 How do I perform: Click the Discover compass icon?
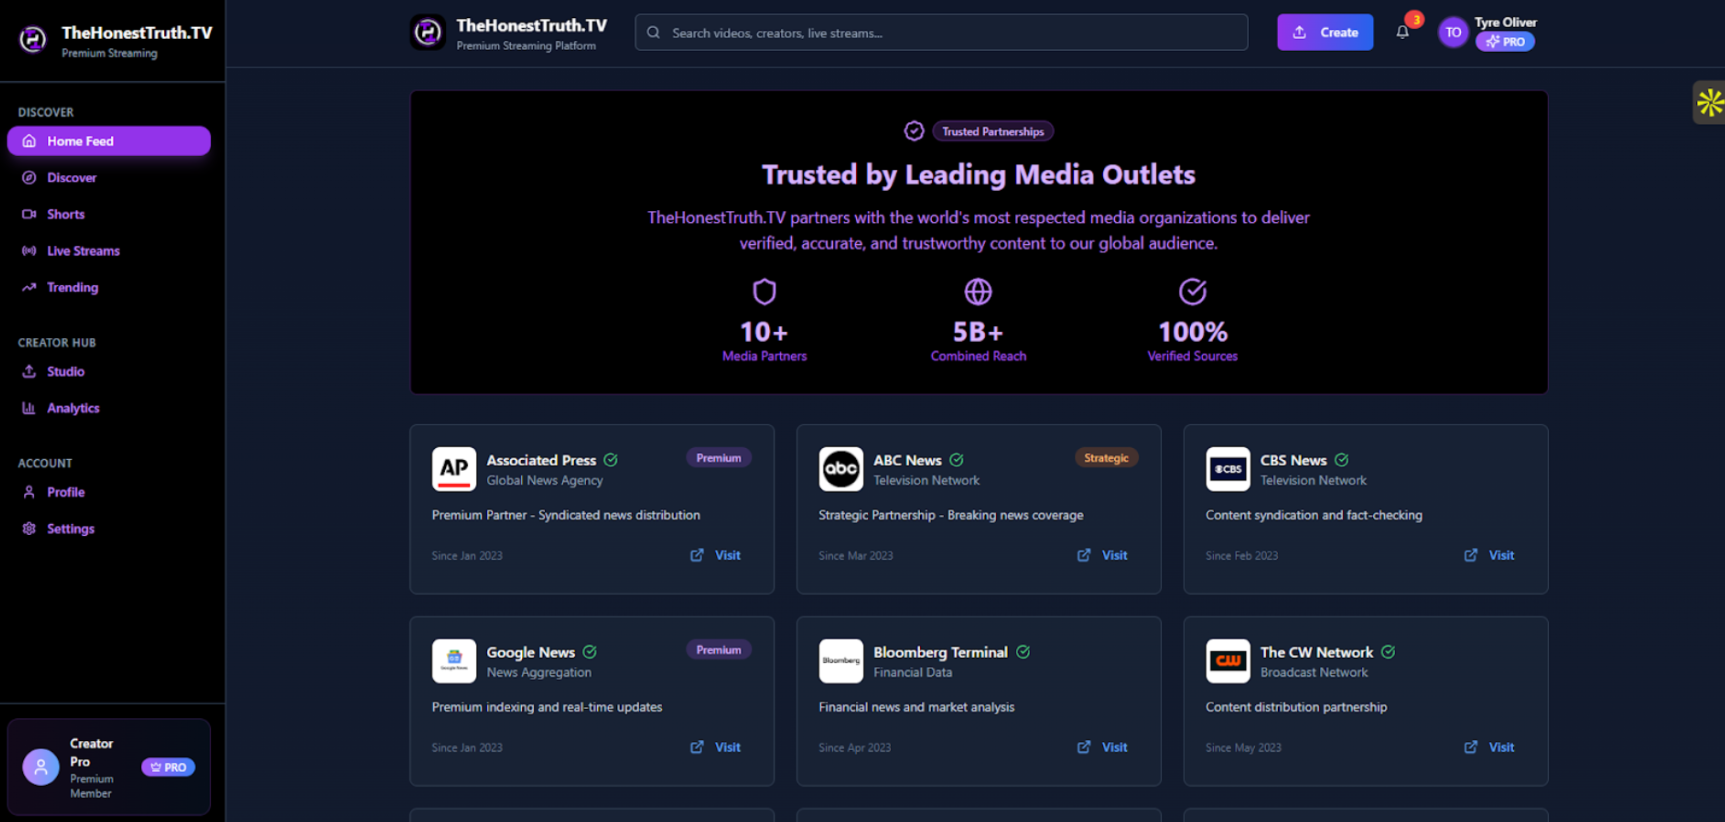tap(29, 178)
